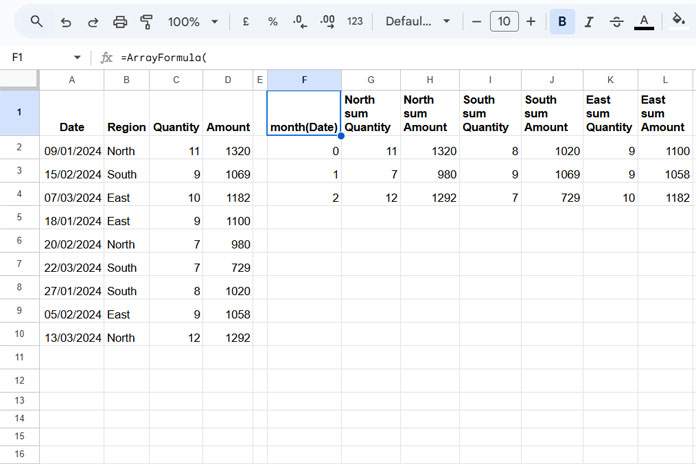The width and height of the screenshot is (696, 464).
Task: Click the Amount cell showing 1069 in column D
Action: tap(228, 171)
